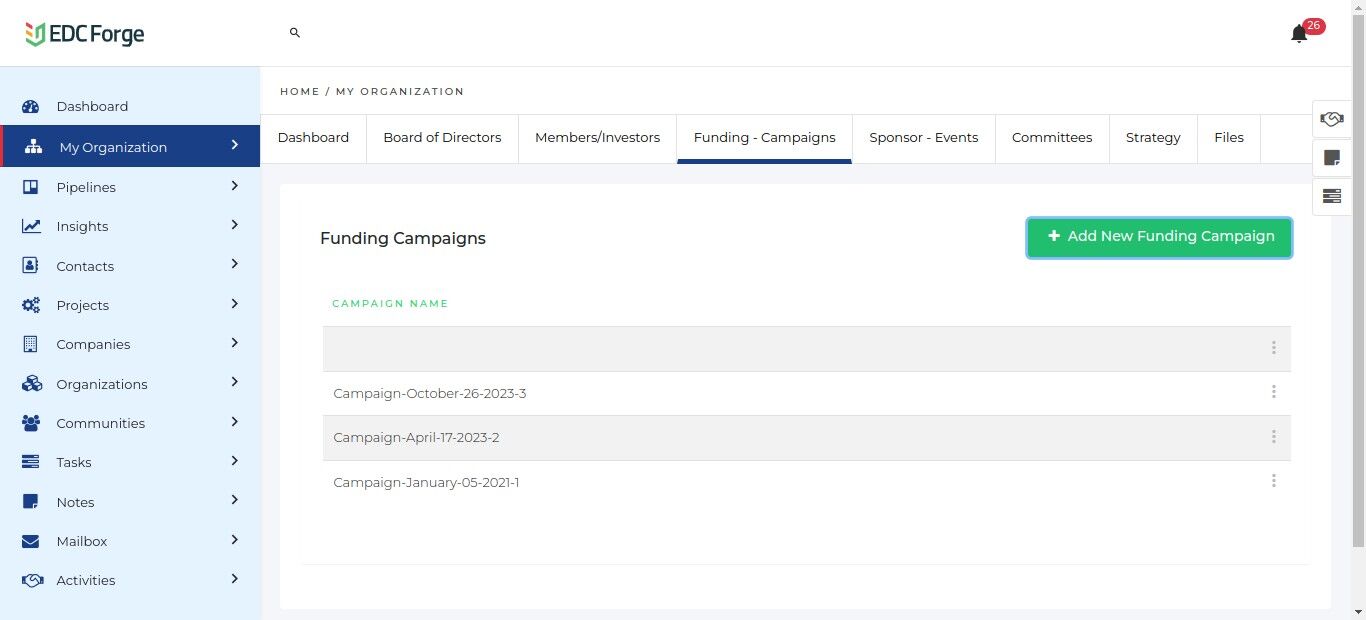1366x620 pixels.
Task: Click the HOME breadcrumb link
Action: click(x=299, y=92)
